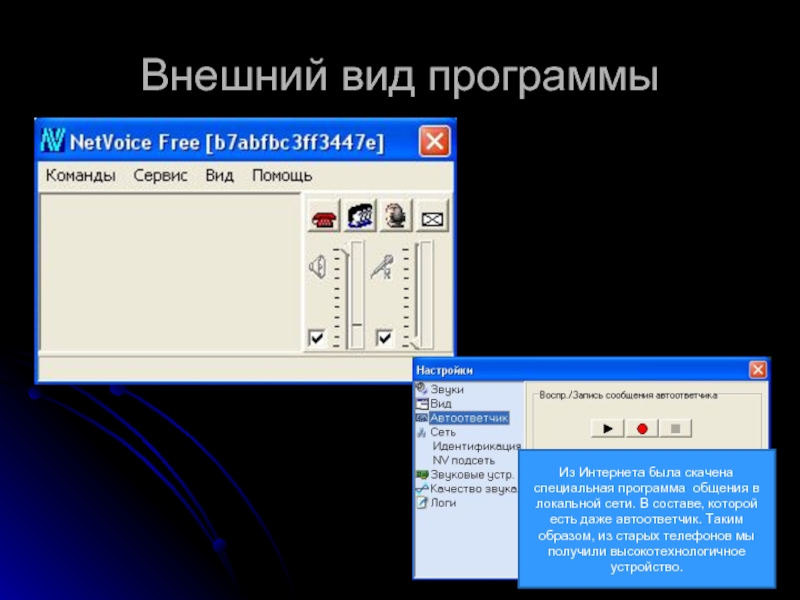Click the Звуковые устр. sound card icon
800x600 pixels.
click(421, 474)
